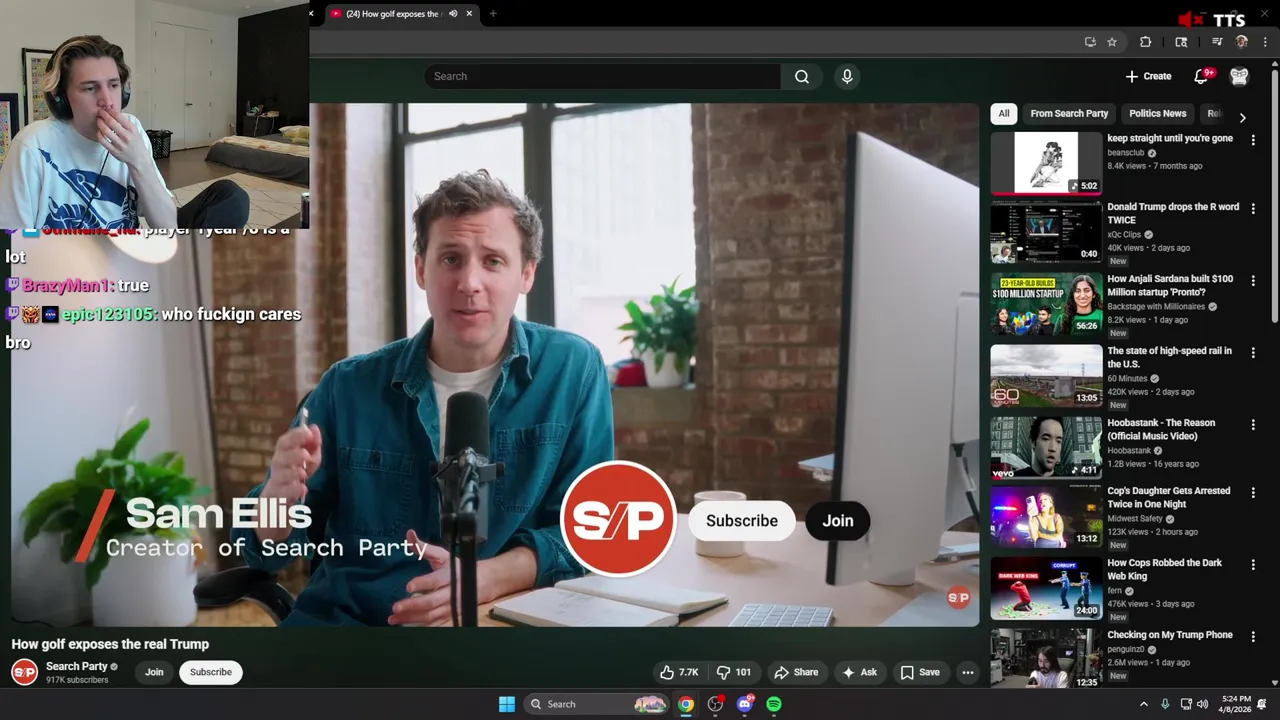Open options for Anjali Sardana video

click(x=1253, y=281)
